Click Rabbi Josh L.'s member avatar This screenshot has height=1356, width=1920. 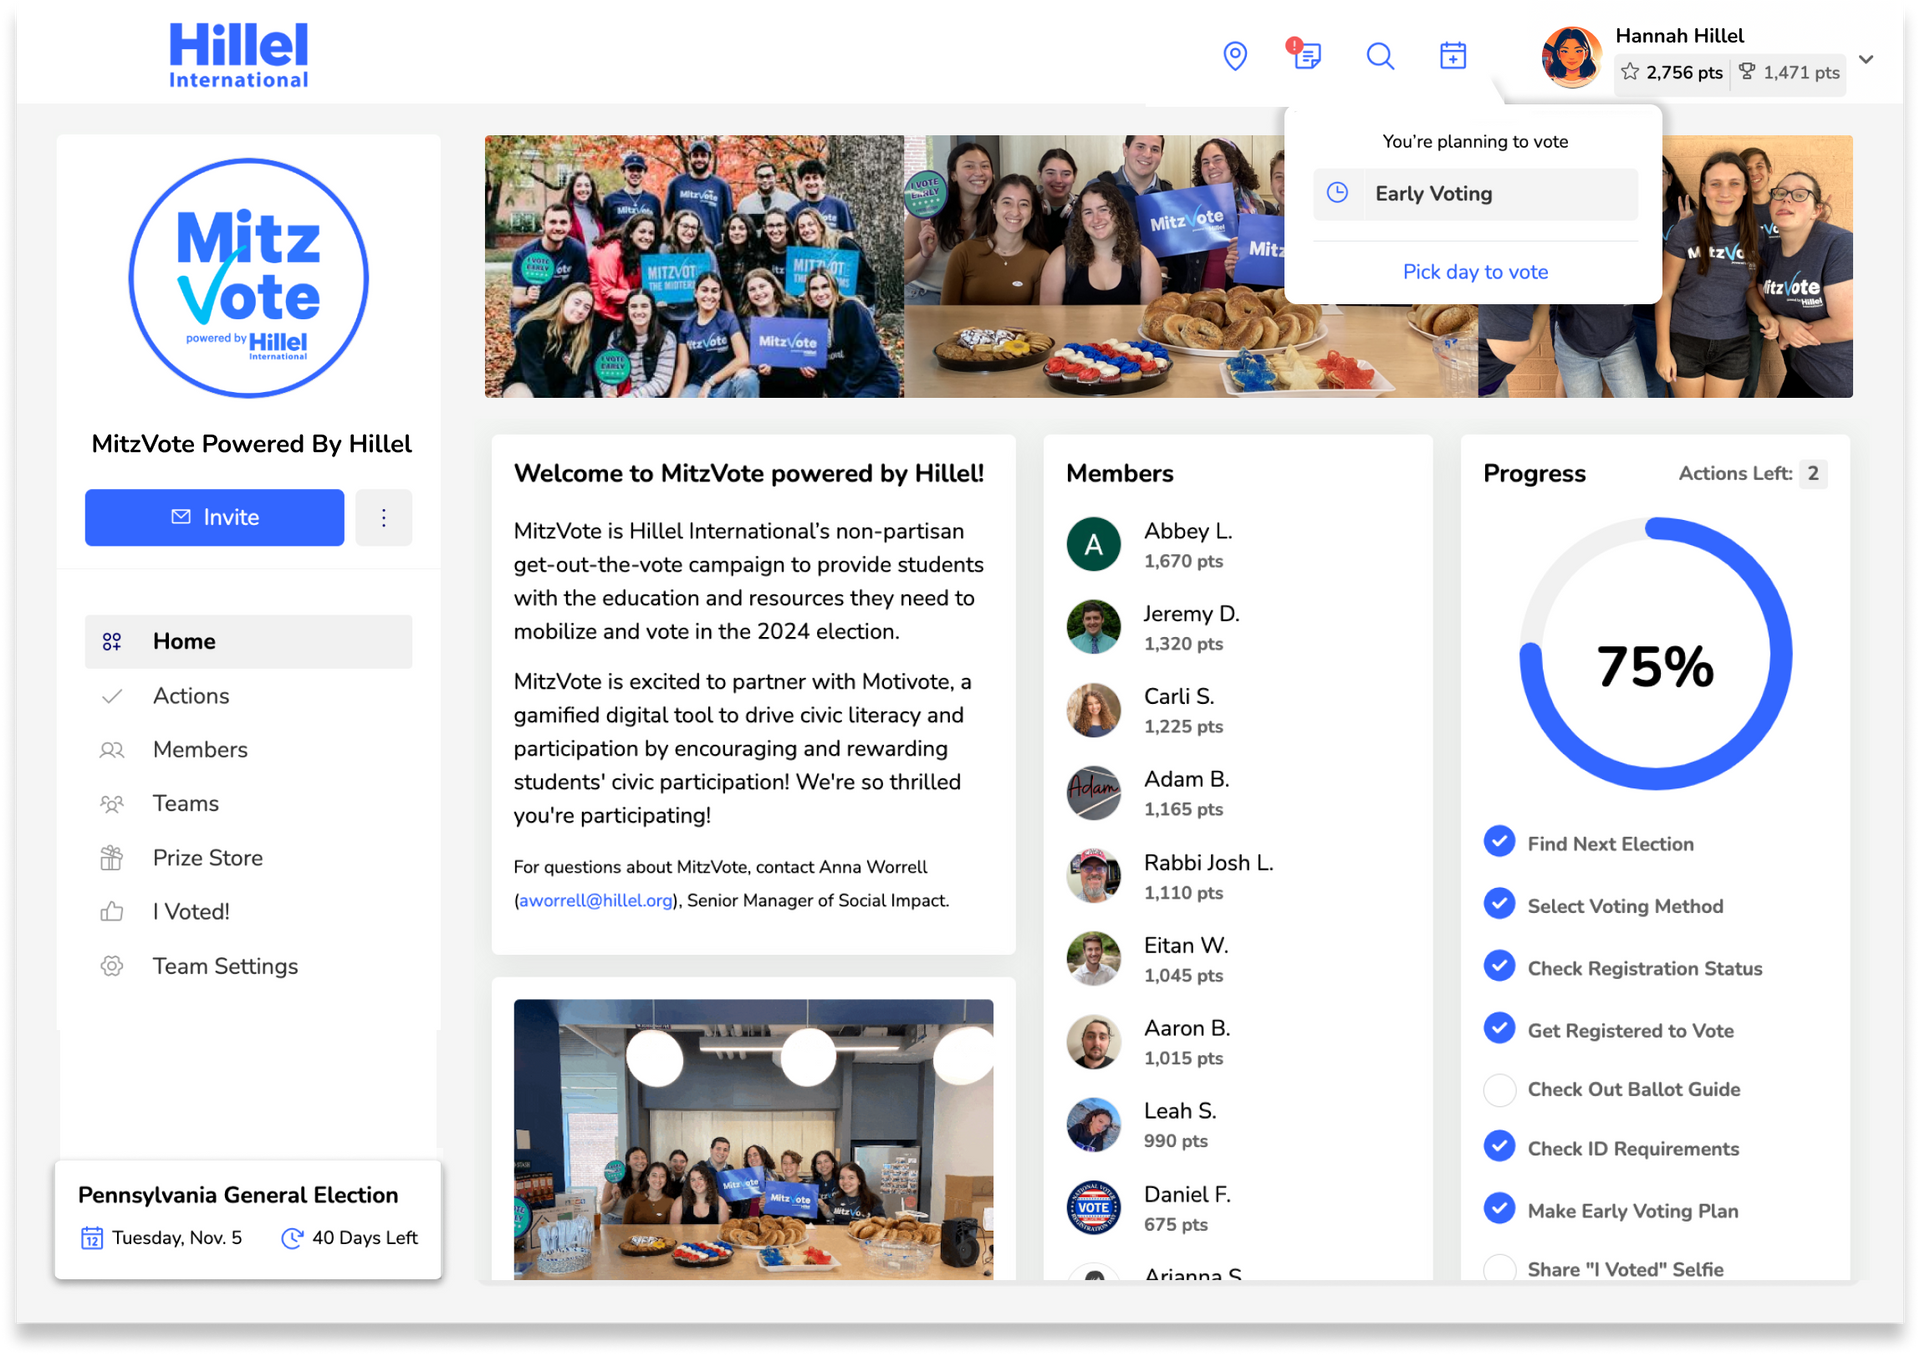point(1094,876)
